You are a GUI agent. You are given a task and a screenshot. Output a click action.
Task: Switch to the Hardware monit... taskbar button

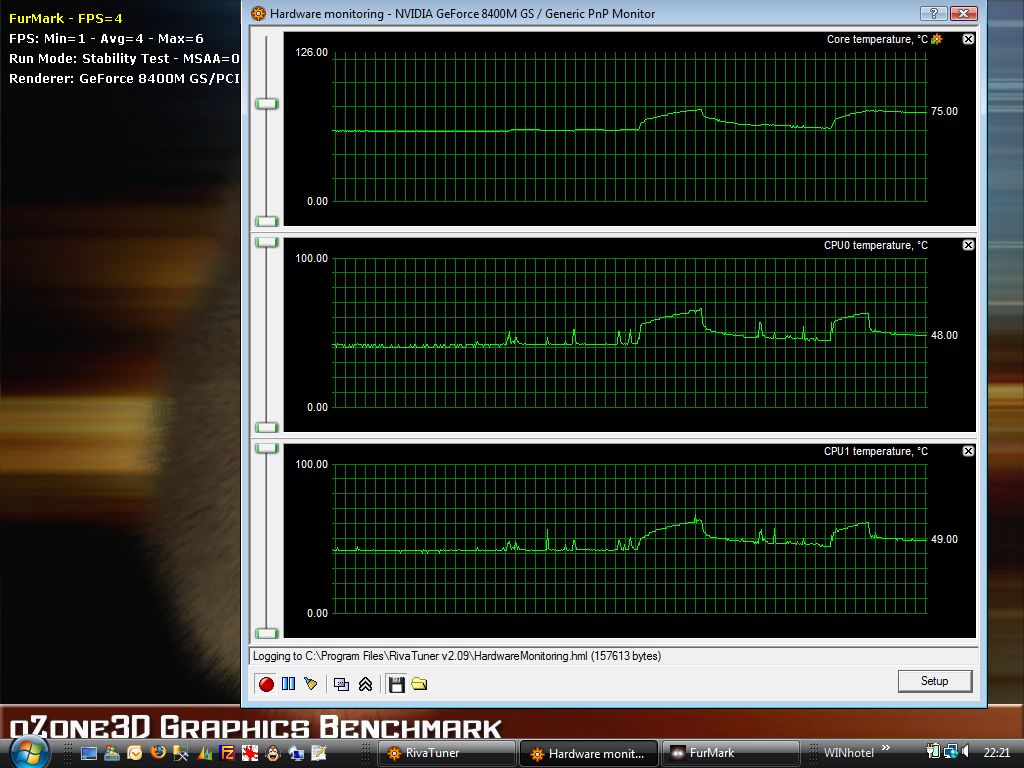point(589,754)
